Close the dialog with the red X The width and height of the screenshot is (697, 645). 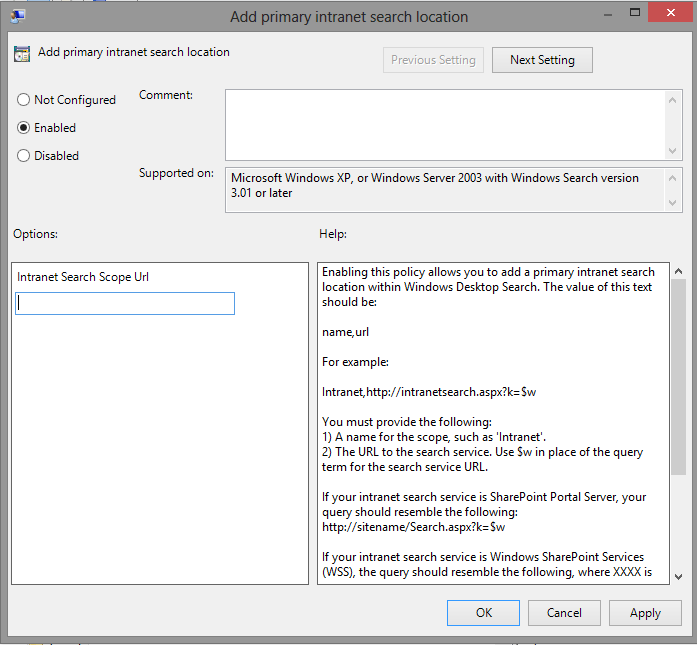click(671, 12)
